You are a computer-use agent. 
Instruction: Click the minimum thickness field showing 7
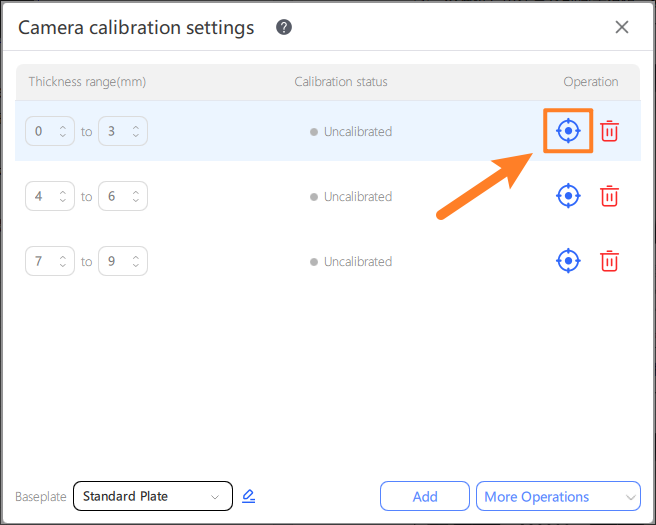[42, 261]
